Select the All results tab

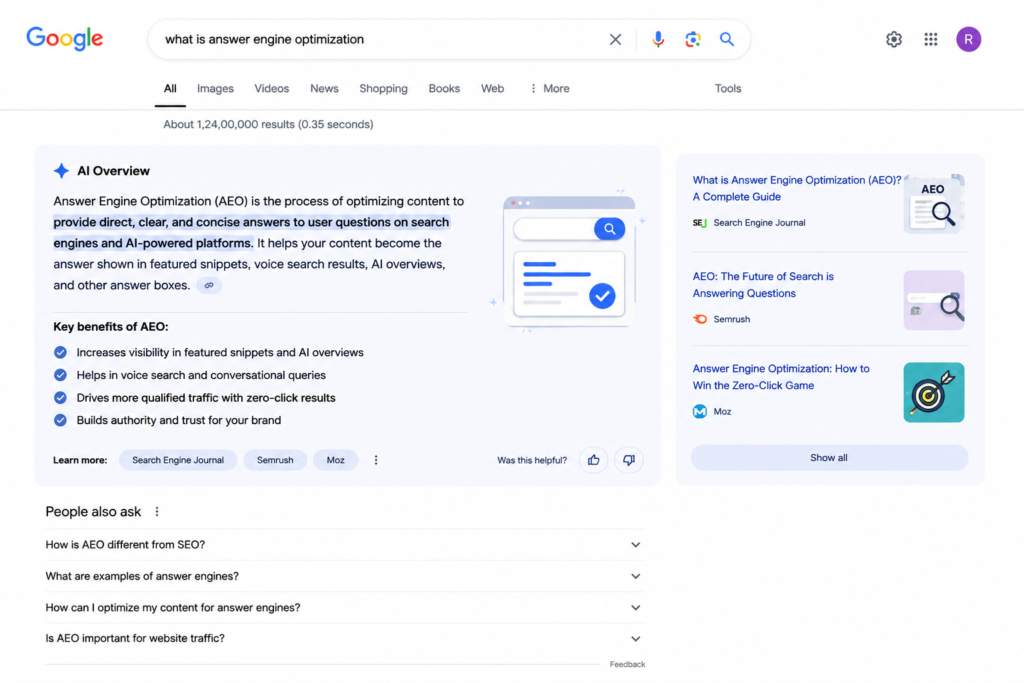[x=170, y=88]
